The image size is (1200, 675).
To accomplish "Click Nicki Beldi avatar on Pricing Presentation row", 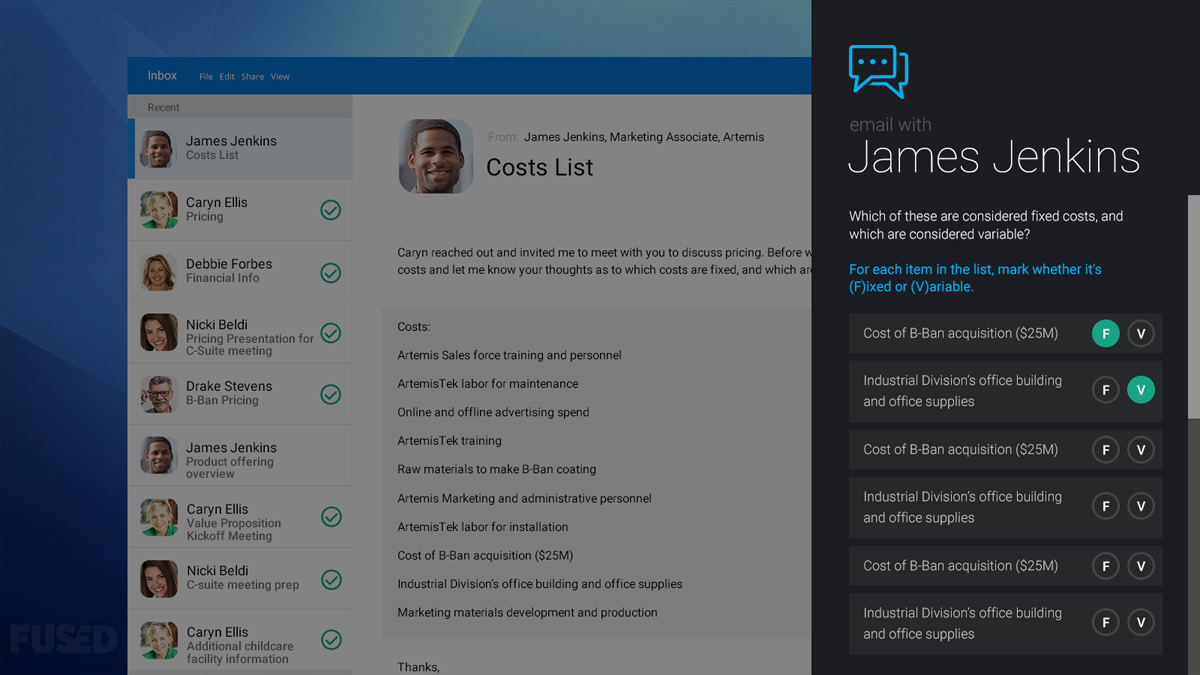I will [158, 333].
